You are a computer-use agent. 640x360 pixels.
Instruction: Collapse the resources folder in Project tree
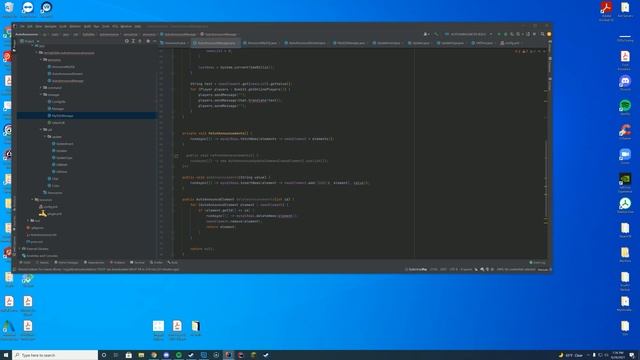[33, 200]
